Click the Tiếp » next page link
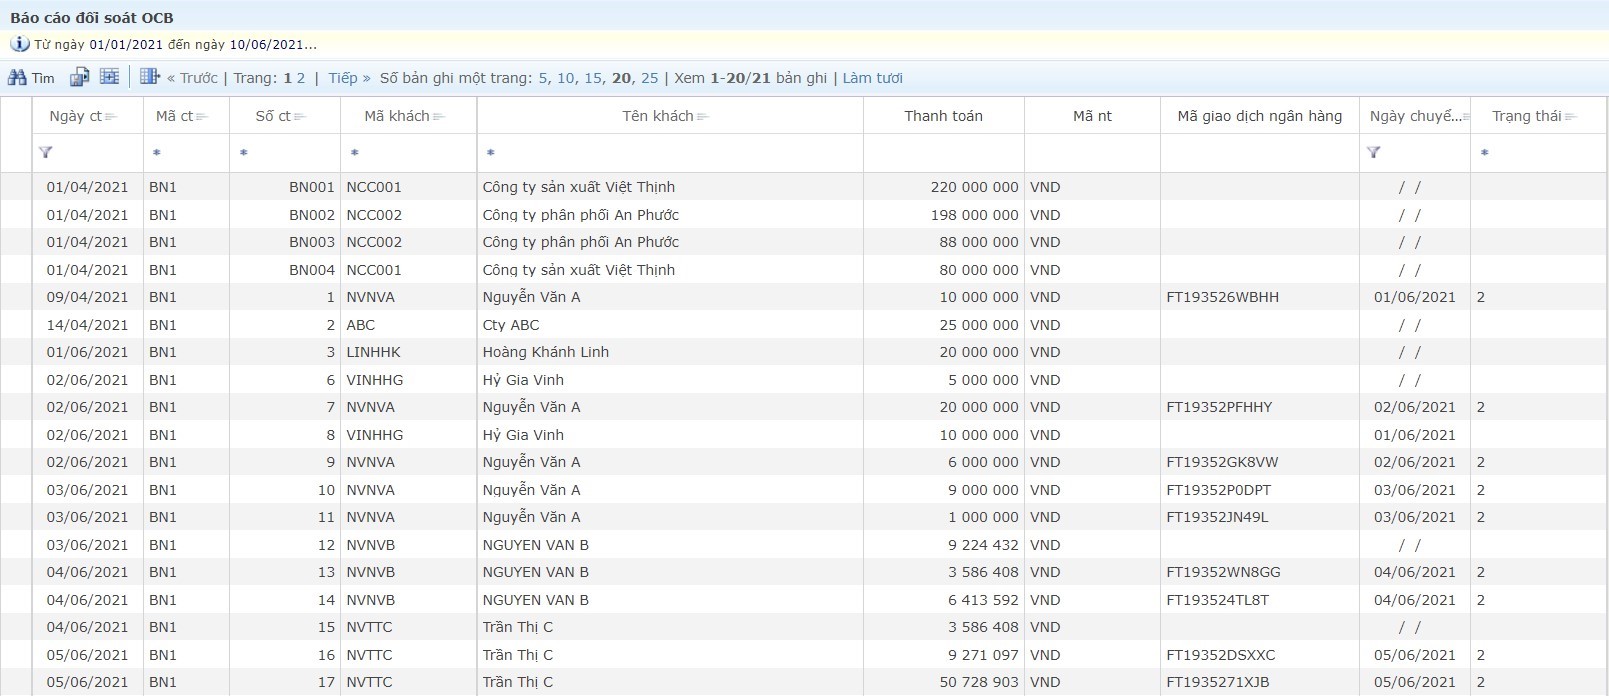The width and height of the screenshot is (1609, 696). pos(349,78)
